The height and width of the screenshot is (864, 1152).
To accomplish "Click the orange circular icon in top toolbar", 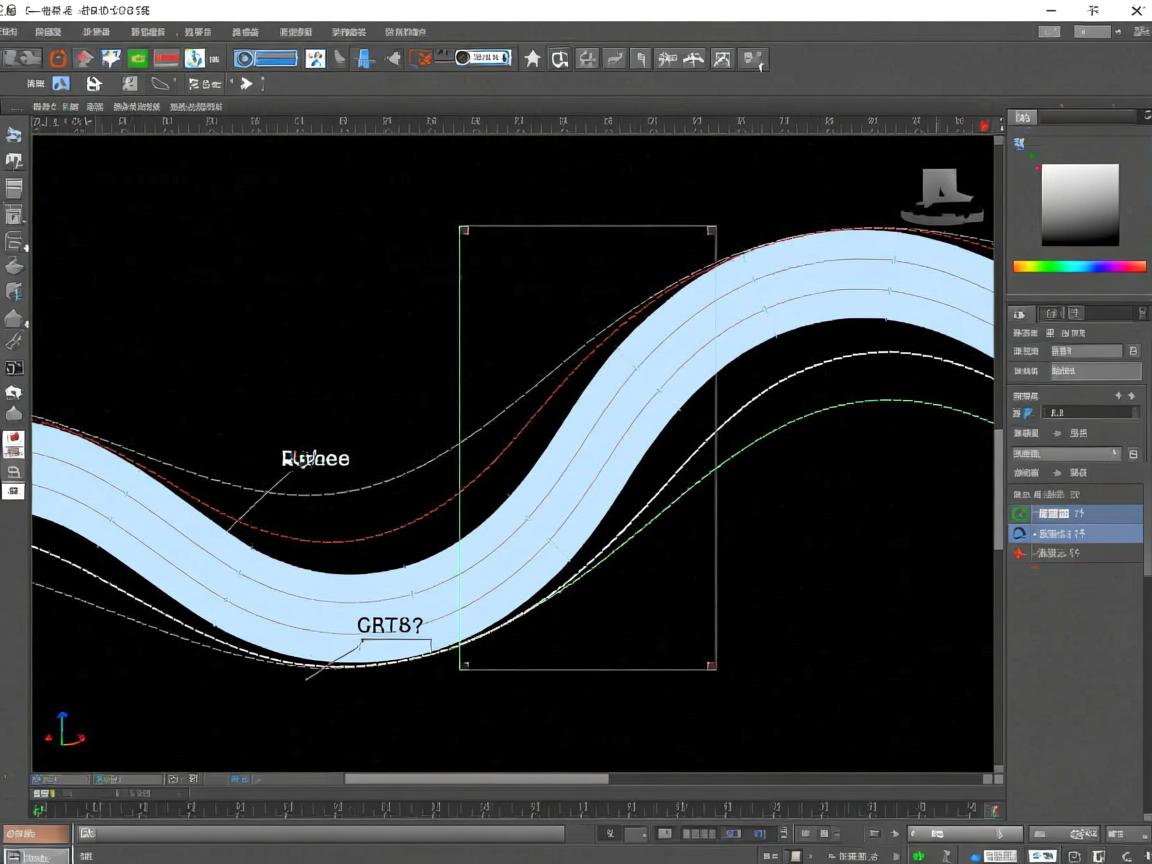I will [58, 59].
